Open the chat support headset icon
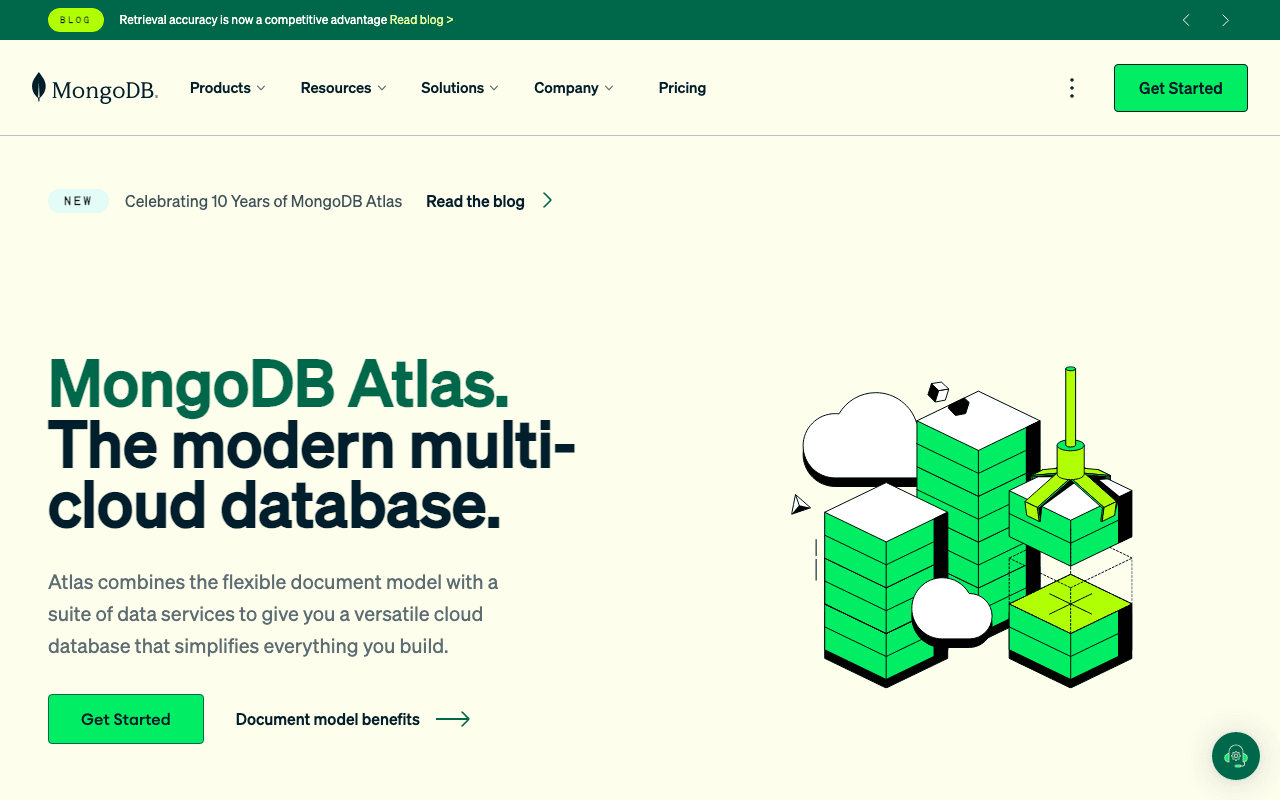The width and height of the screenshot is (1280, 800). coord(1236,756)
